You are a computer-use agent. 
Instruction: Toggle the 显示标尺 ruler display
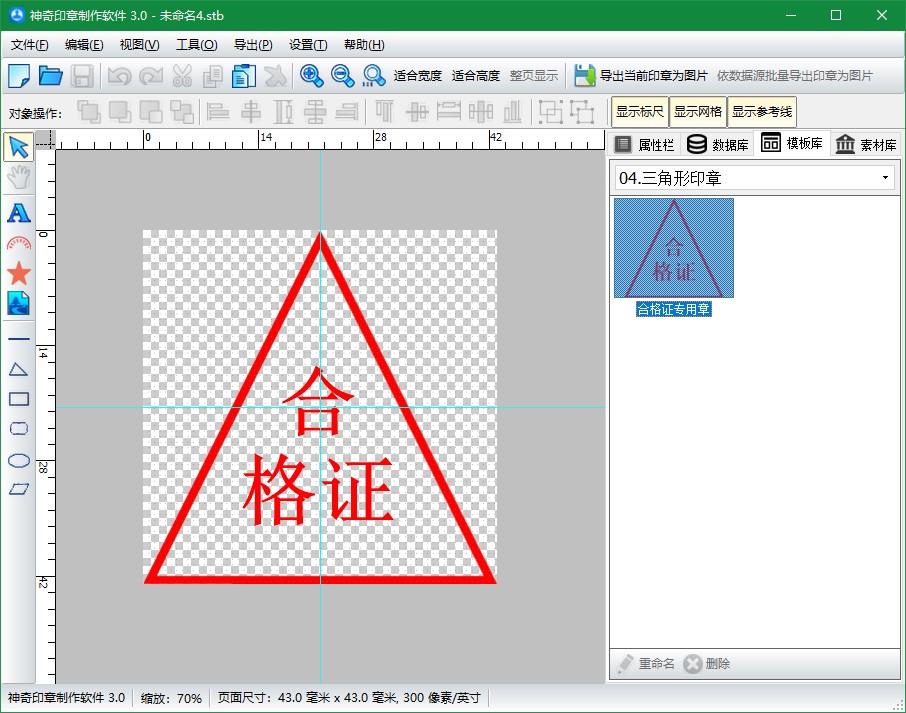coord(639,112)
